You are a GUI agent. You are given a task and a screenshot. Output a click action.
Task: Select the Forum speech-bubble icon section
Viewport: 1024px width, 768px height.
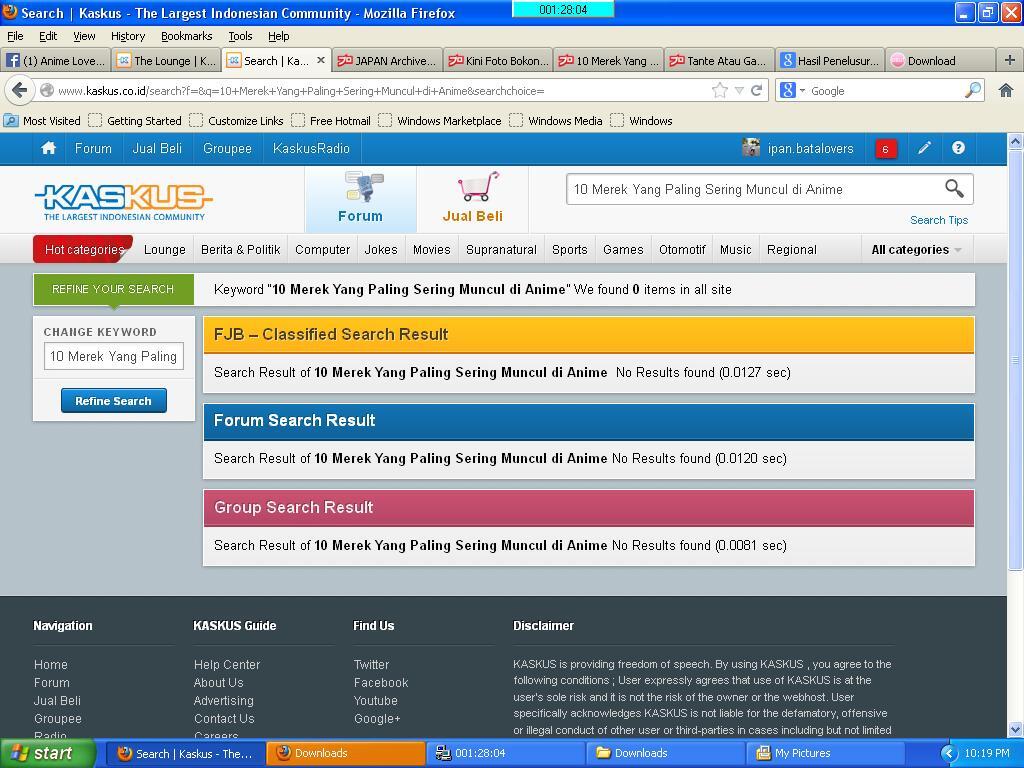360,199
